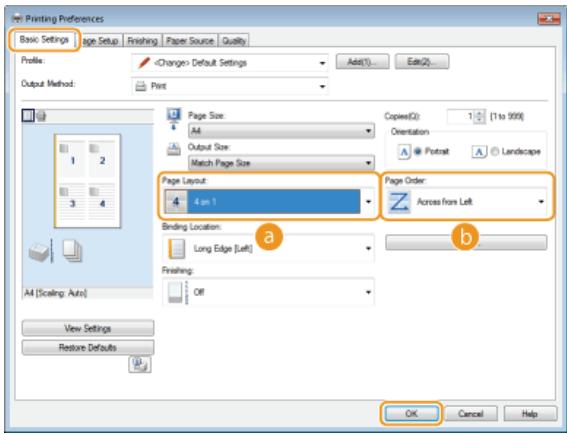Switch to the Basic Settings tab
This screenshot has width=567, height=434.
[x=44, y=40]
